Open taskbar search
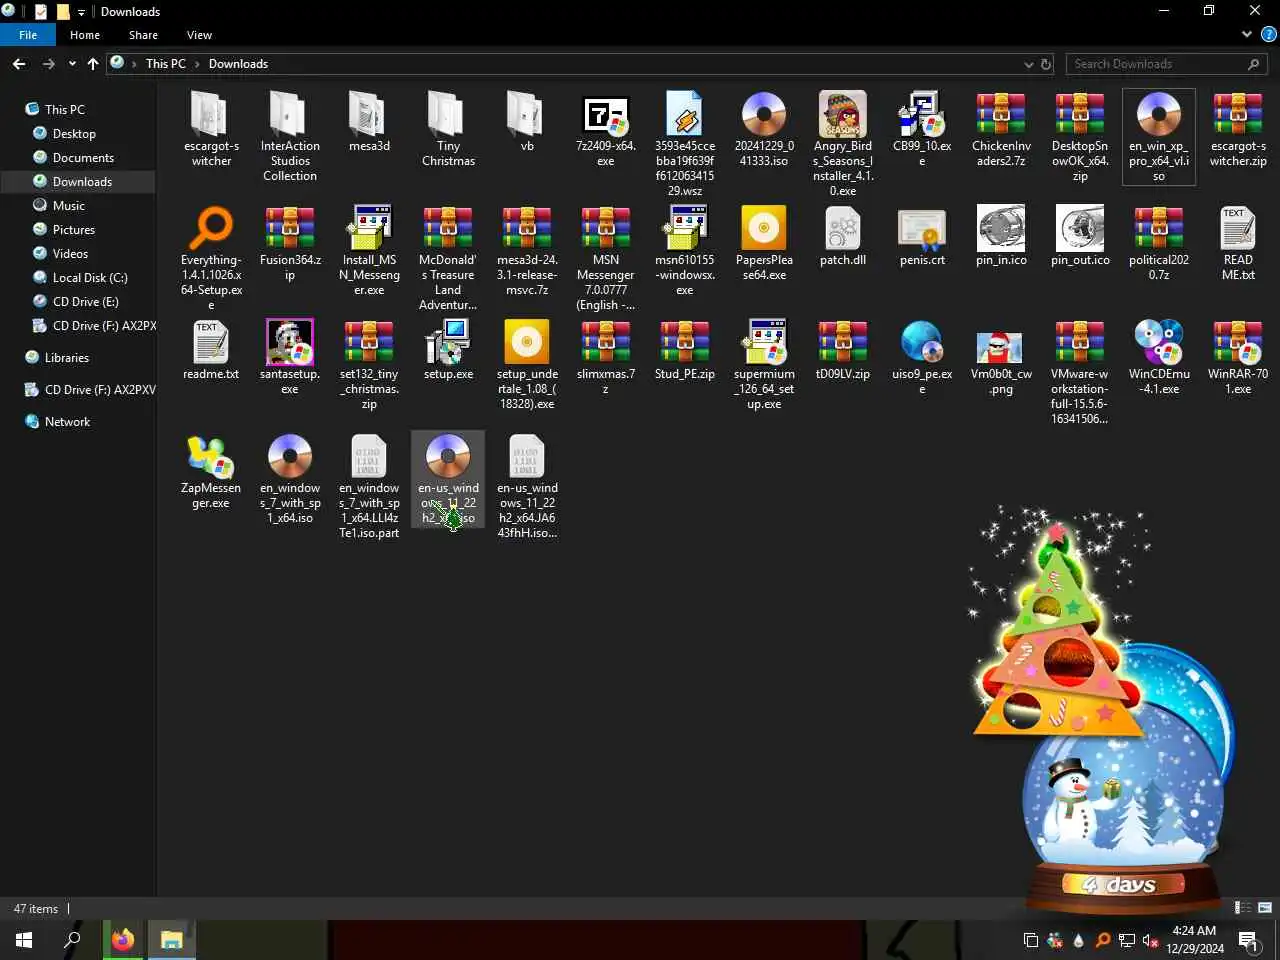This screenshot has height=960, width=1280. (72, 940)
